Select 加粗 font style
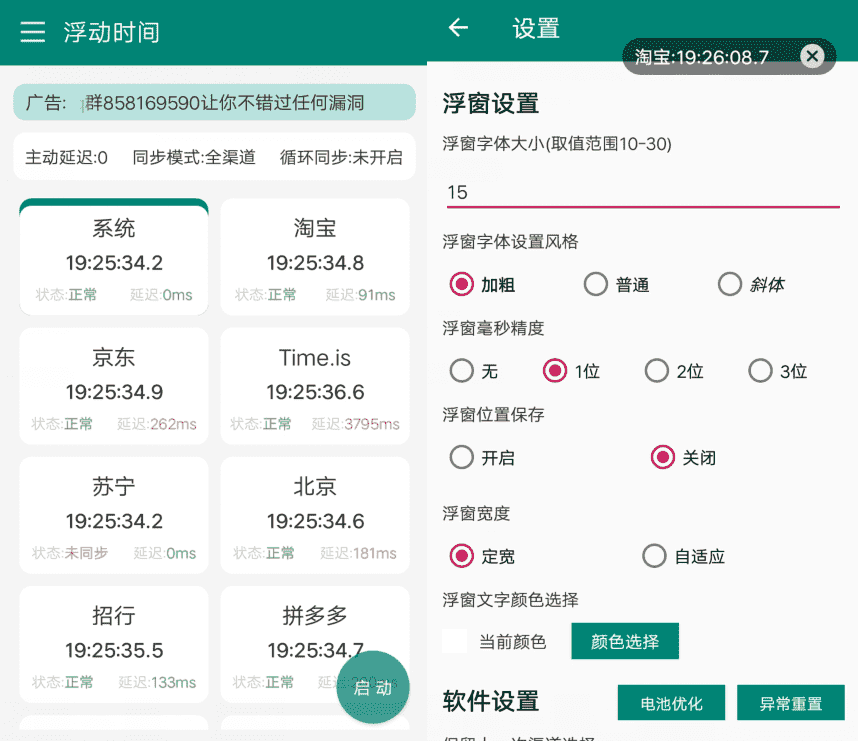858x741 pixels. pyautogui.click(x=460, y=284)
